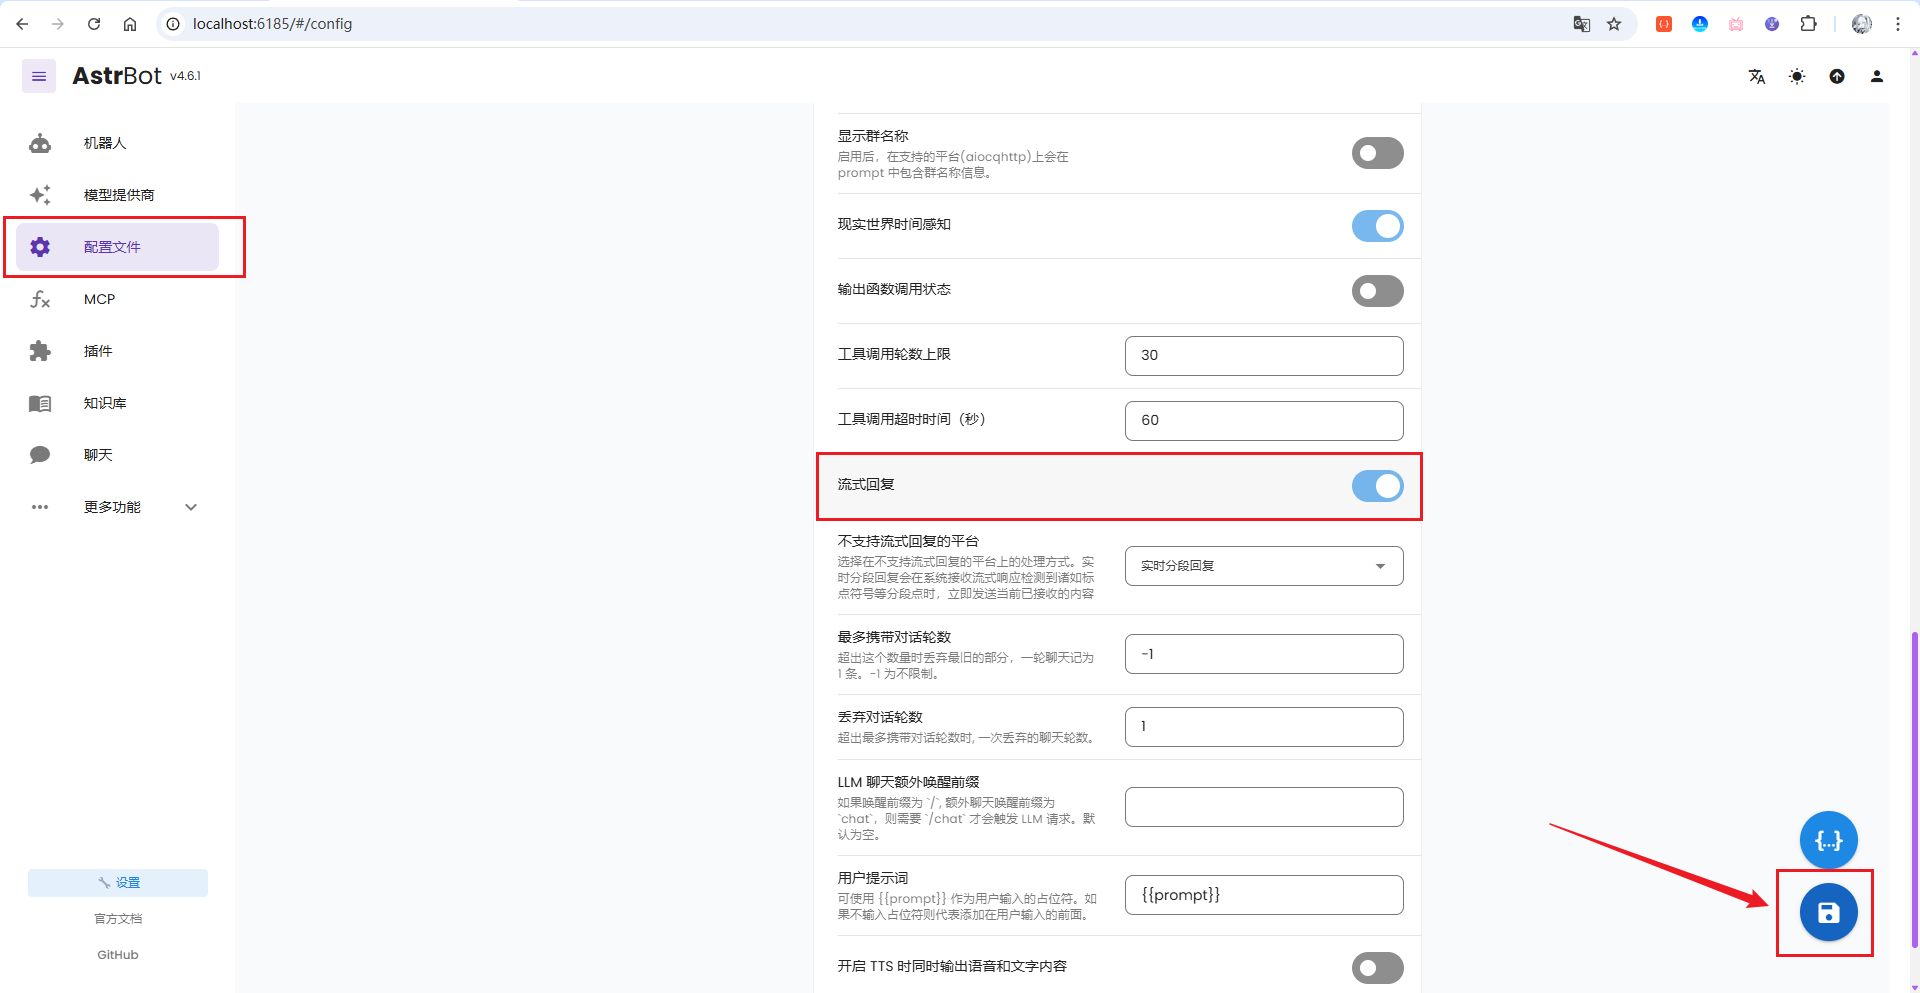Switch theme with the sun icon
1920x993 pixels.
point(1797,77)
